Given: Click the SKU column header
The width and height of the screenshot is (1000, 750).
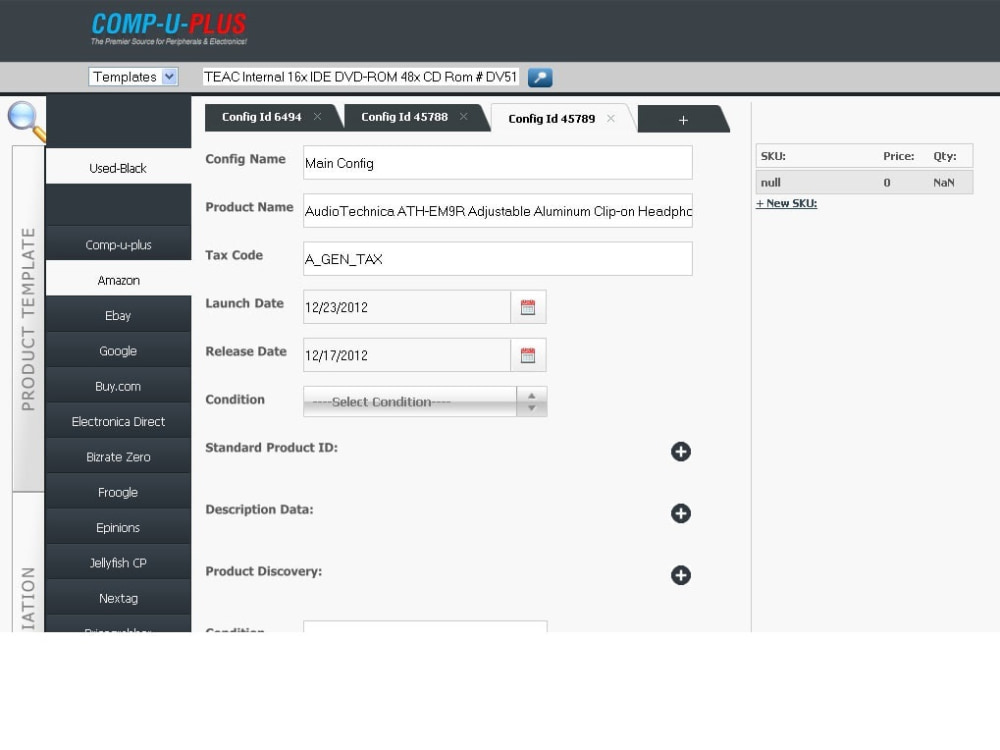Looking at the screenshot, I should pyautogui.click(x=773, y=156).
